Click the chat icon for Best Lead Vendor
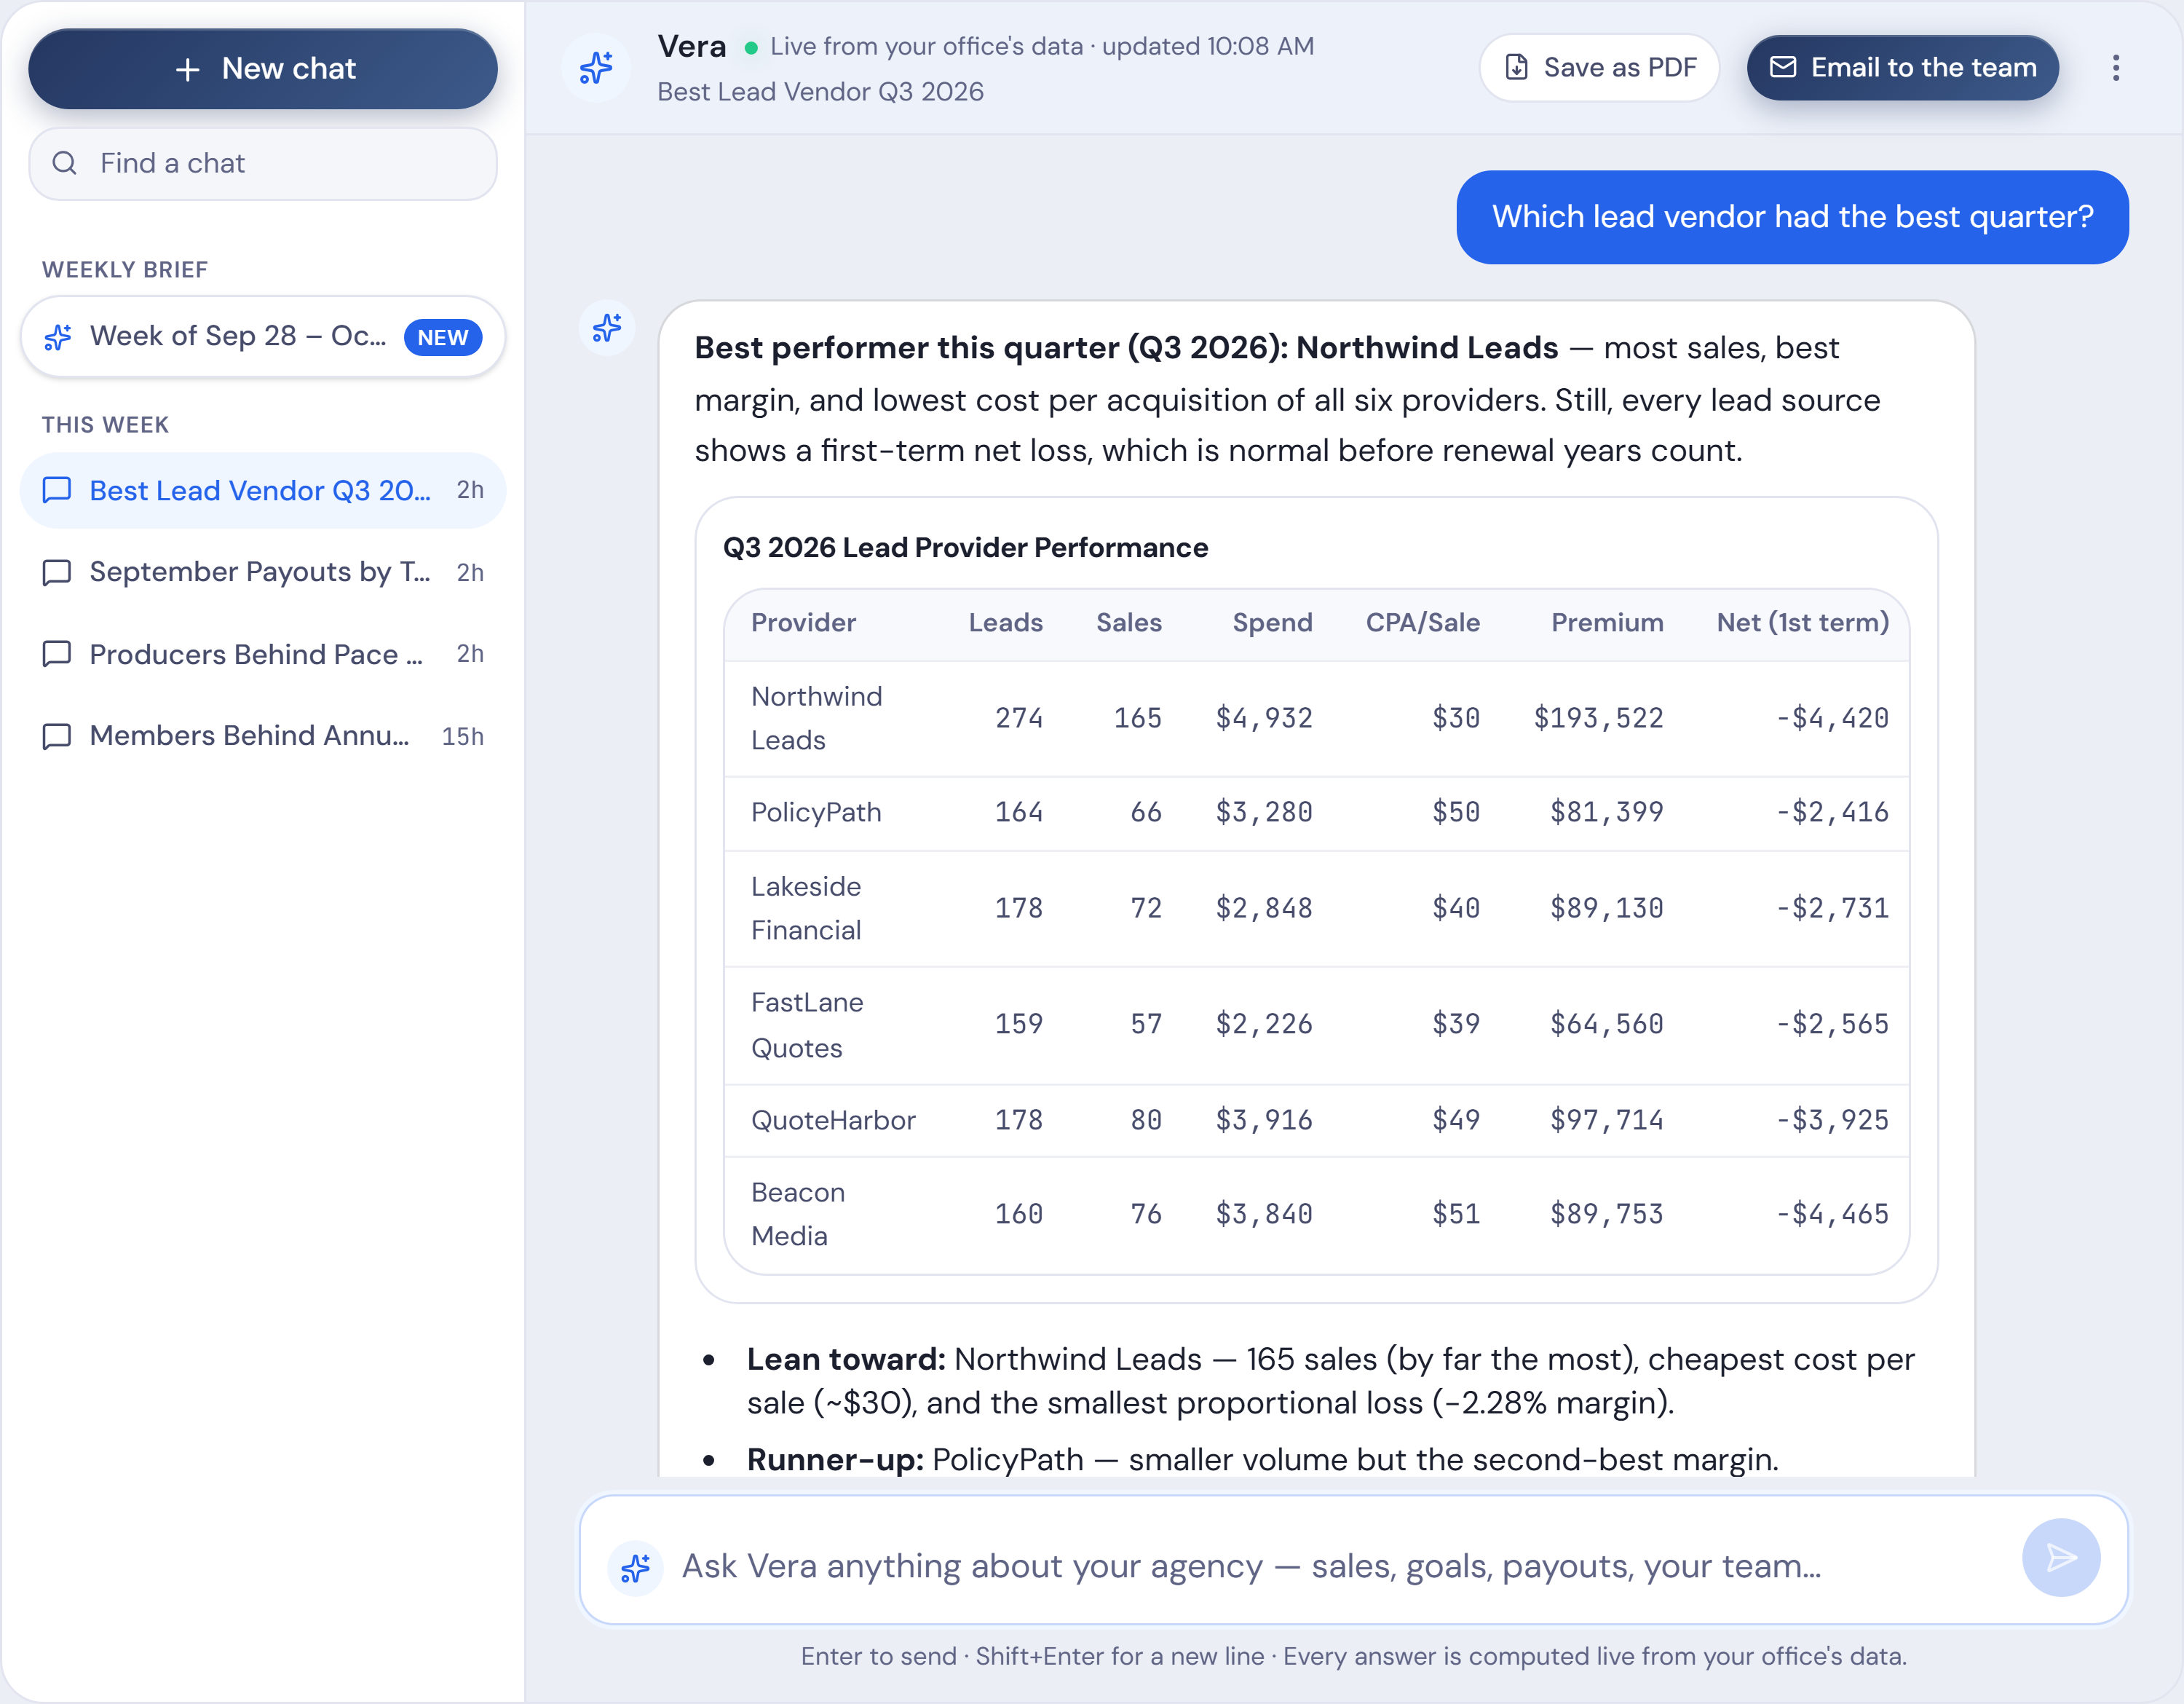Viewport: 2184px width, 1704px height. click(x=57, y=490)
